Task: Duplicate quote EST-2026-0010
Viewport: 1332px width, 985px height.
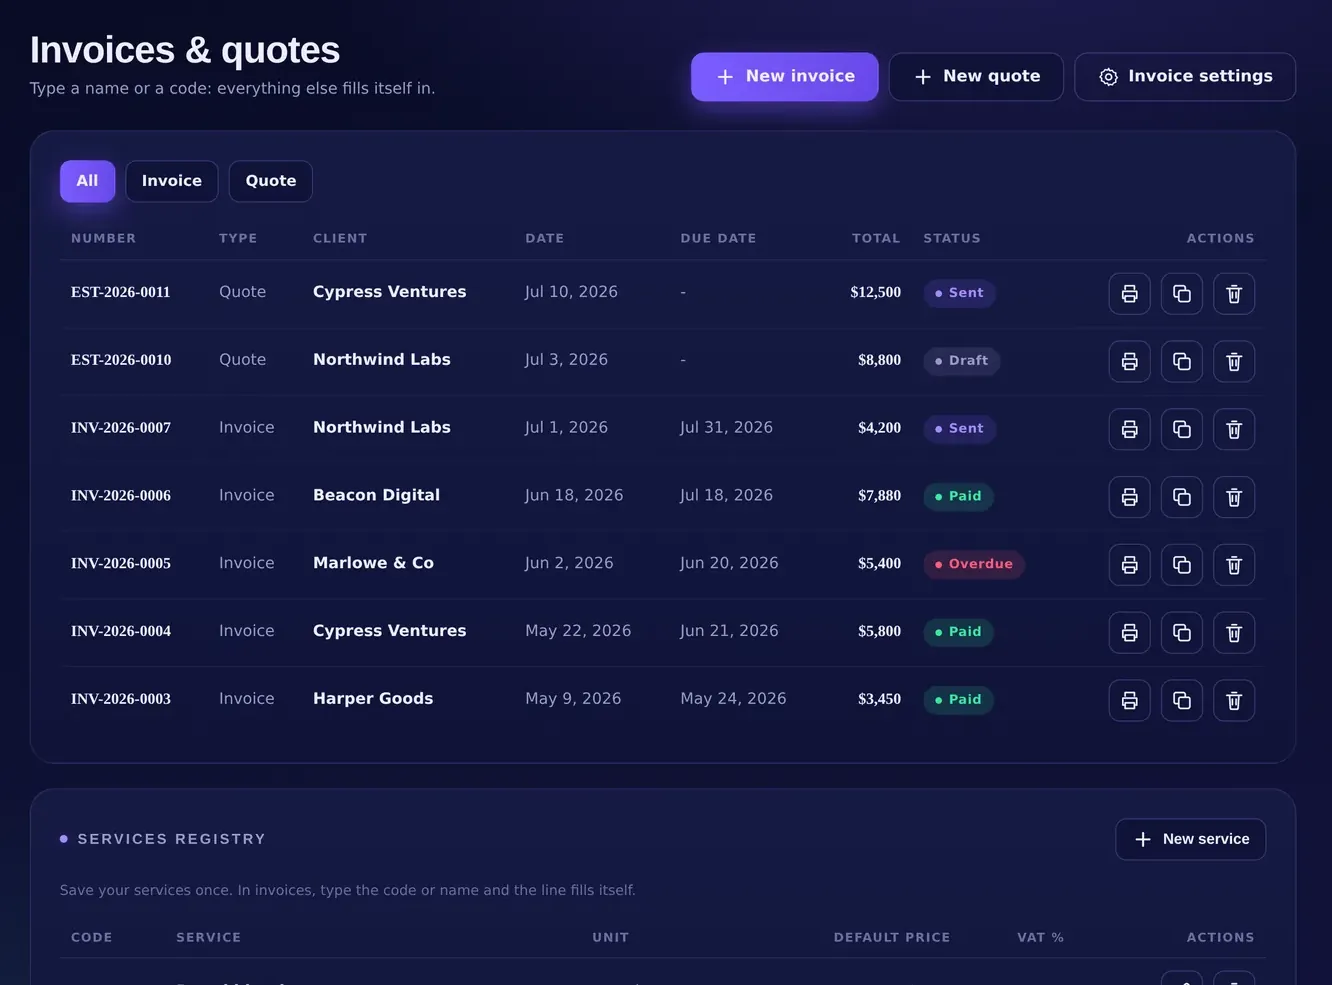Action: tap(1181, 362)
